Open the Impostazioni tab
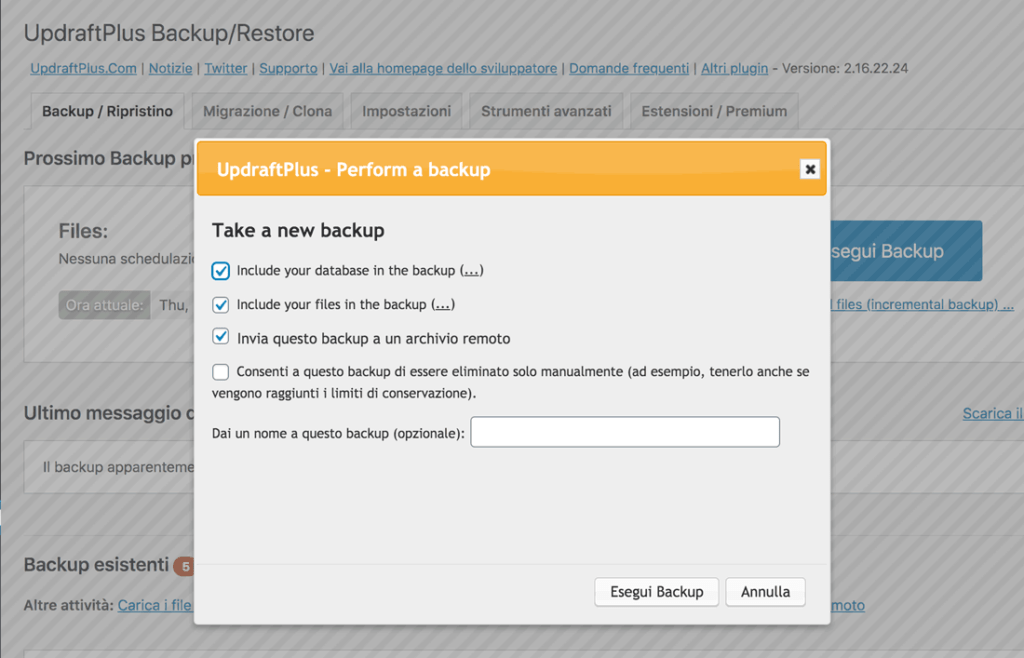The width and height of the screenshot is (1024, 658). tap(406, 111)
